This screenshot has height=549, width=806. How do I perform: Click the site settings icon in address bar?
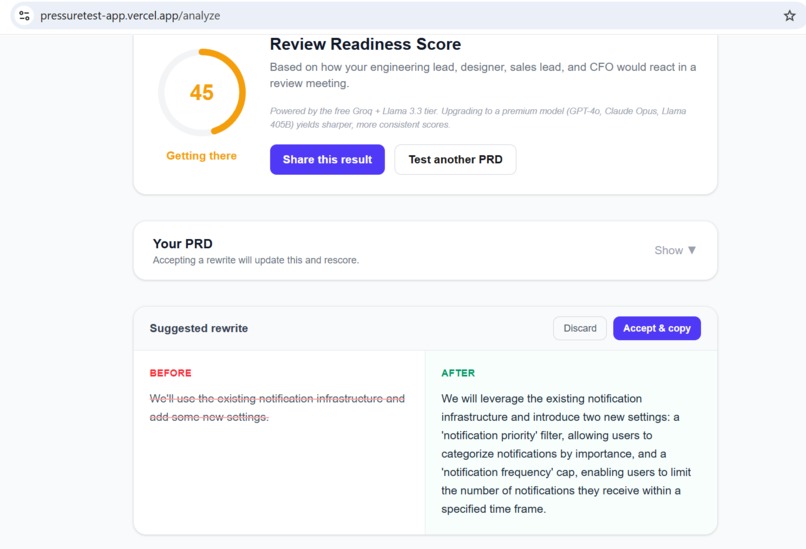coord(24,16)
